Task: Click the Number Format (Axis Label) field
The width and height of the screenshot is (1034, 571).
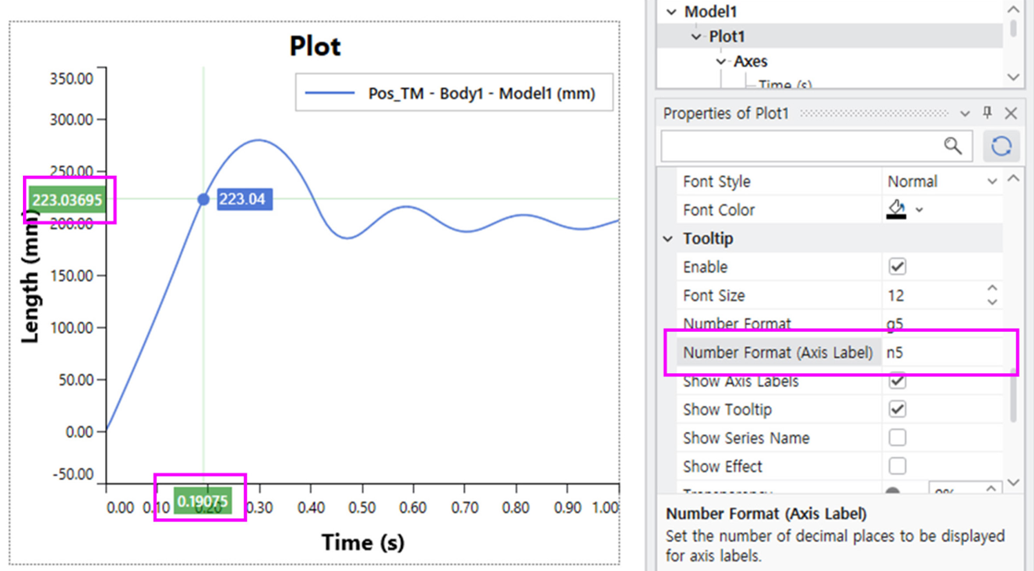Action: [945, 352]
